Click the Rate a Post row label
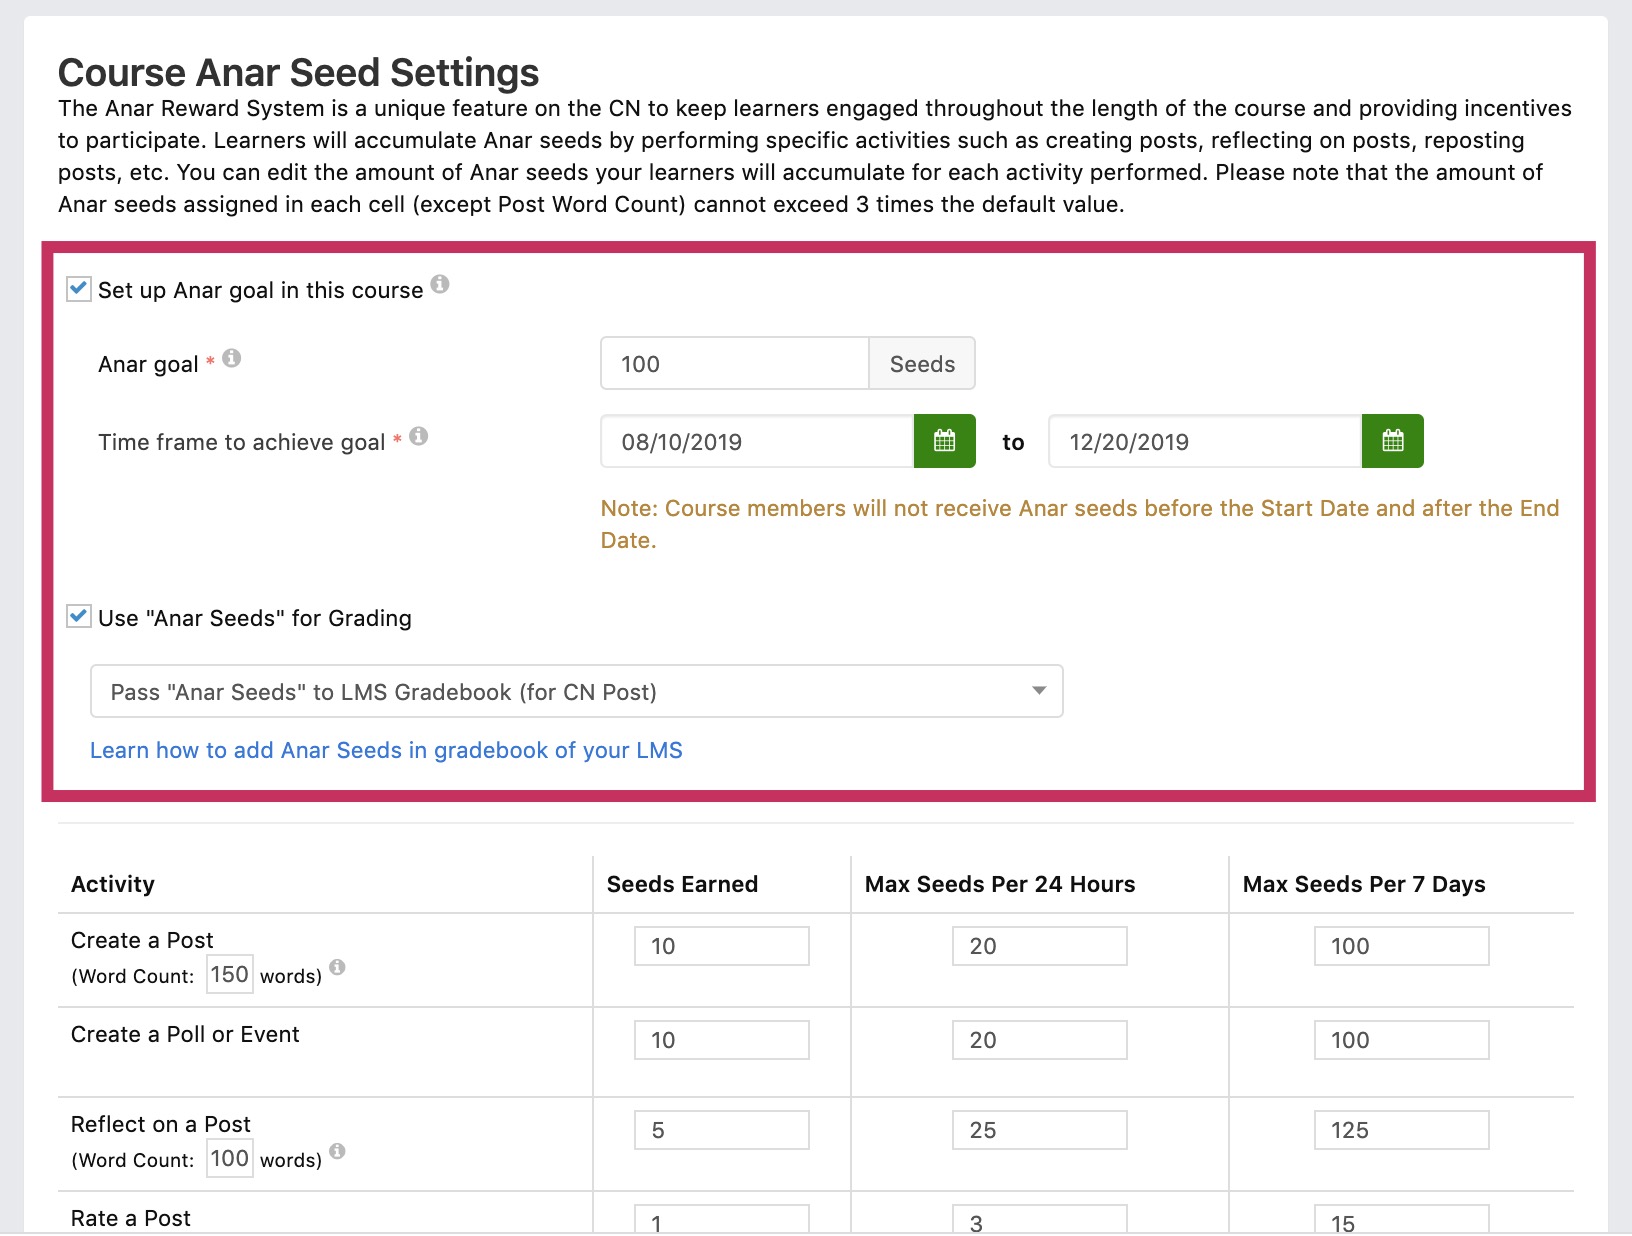This screenshot has width=1632, height=1236. pyautogui.click(x=131, y=1218)
